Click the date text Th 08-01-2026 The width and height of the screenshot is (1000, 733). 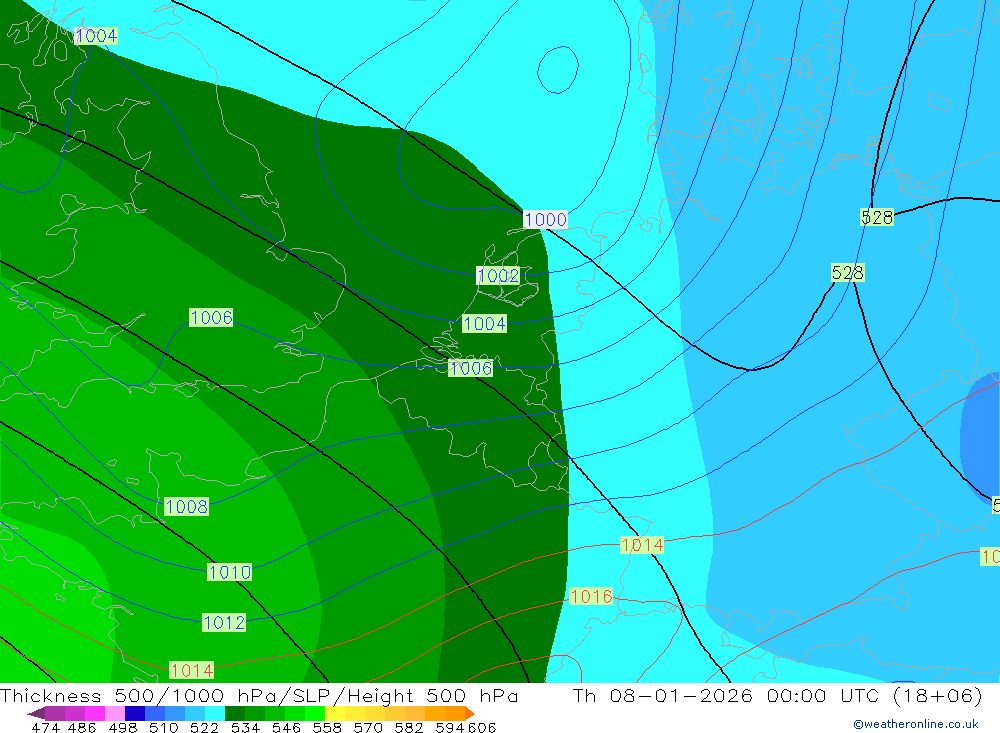click(x=663, y=695)
